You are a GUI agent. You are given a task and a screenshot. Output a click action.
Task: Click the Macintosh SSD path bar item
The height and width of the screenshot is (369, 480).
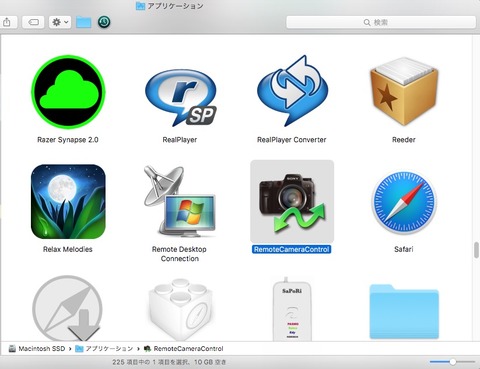tap(37, 349)
